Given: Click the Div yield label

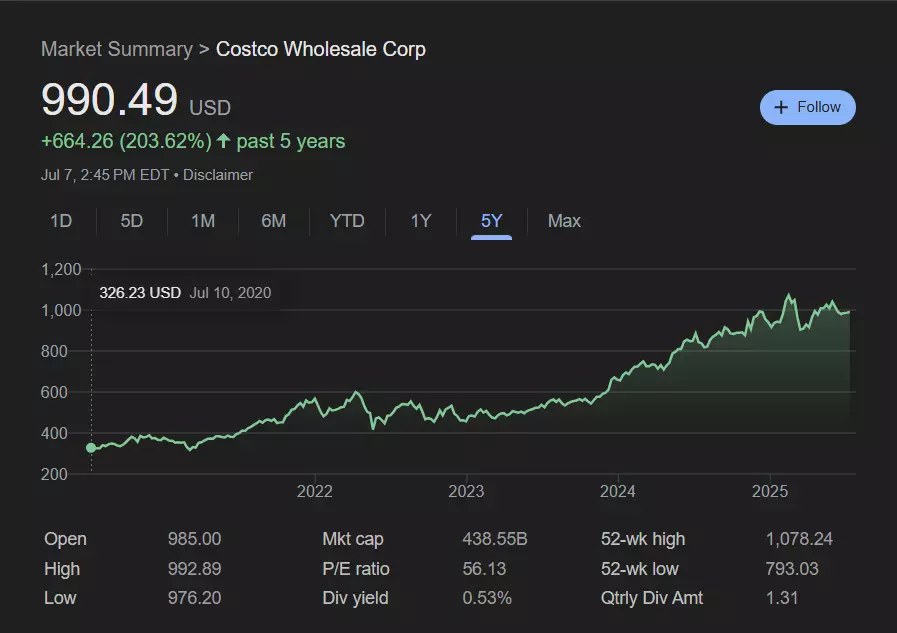Looking at the screenshot, I should point(355,598).
